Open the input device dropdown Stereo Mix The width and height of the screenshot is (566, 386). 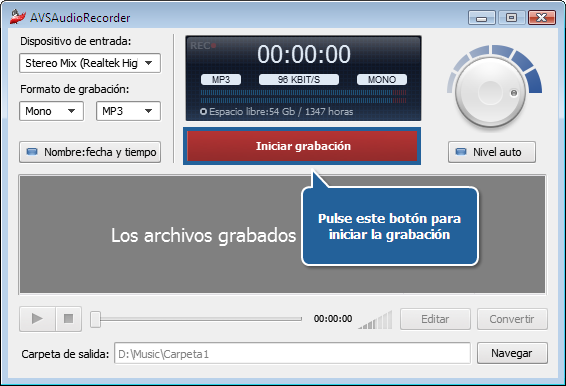[x=90, y=63]
